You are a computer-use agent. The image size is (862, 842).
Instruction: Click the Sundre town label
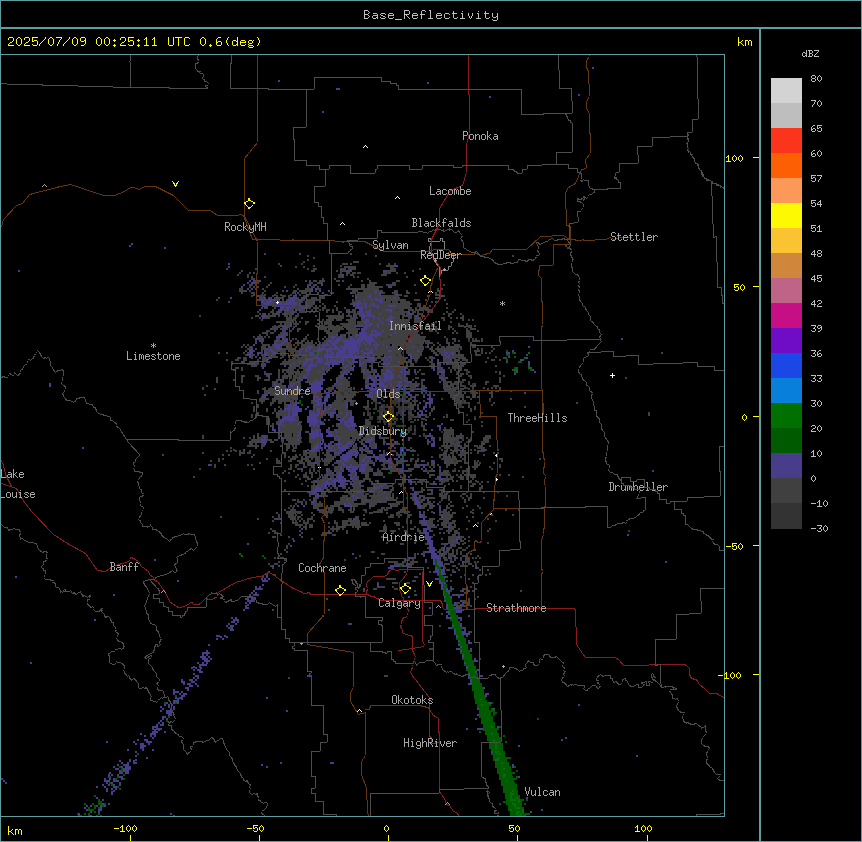(x=292, y=391)
